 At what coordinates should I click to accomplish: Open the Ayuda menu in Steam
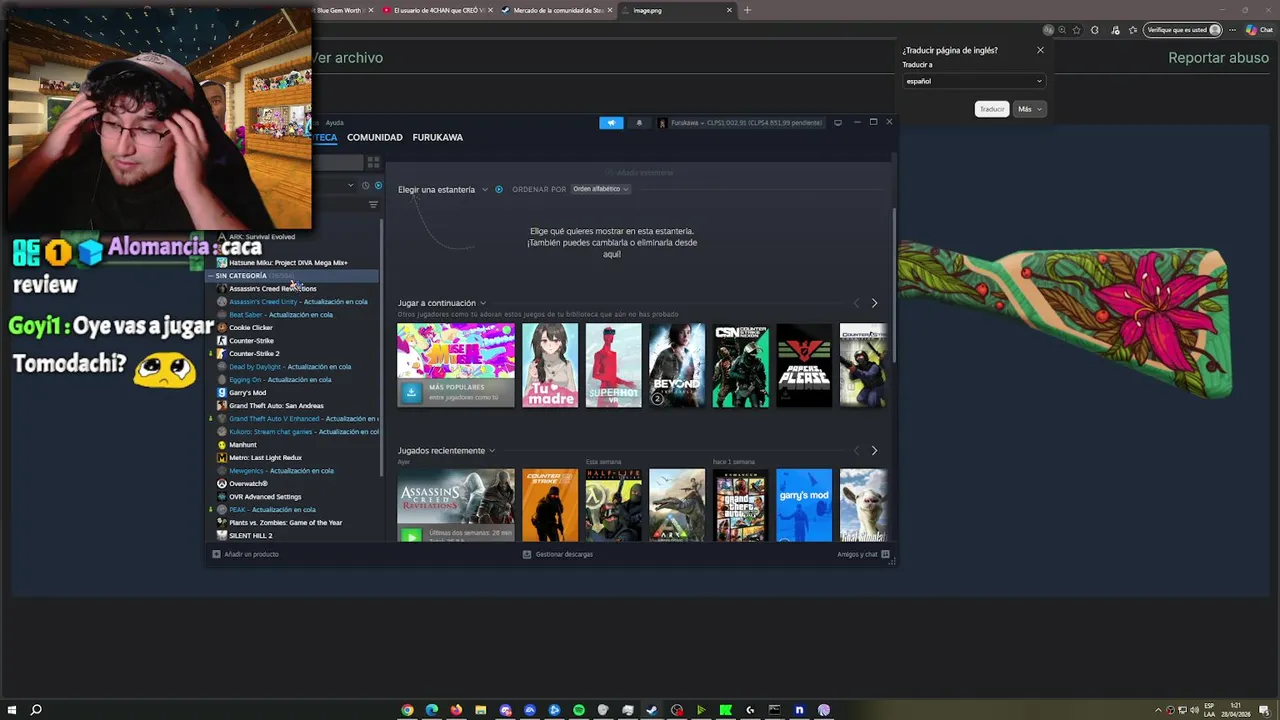point(334,123)
